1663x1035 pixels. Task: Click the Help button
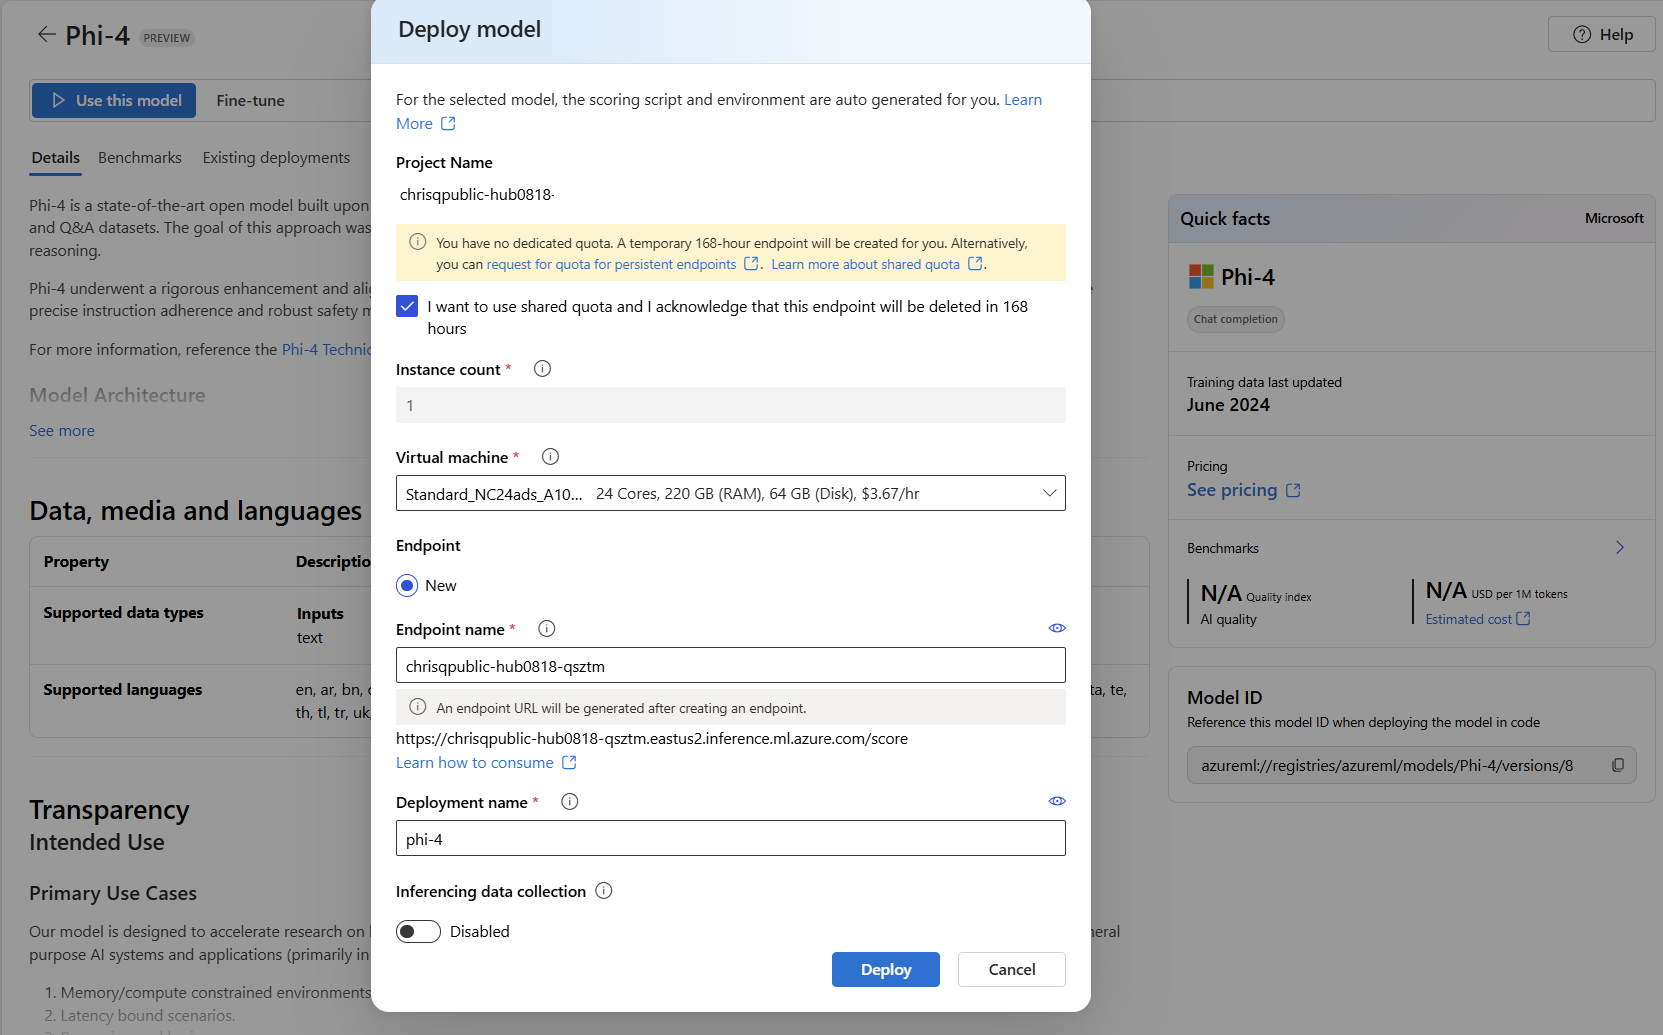[x=1602, y=34]
